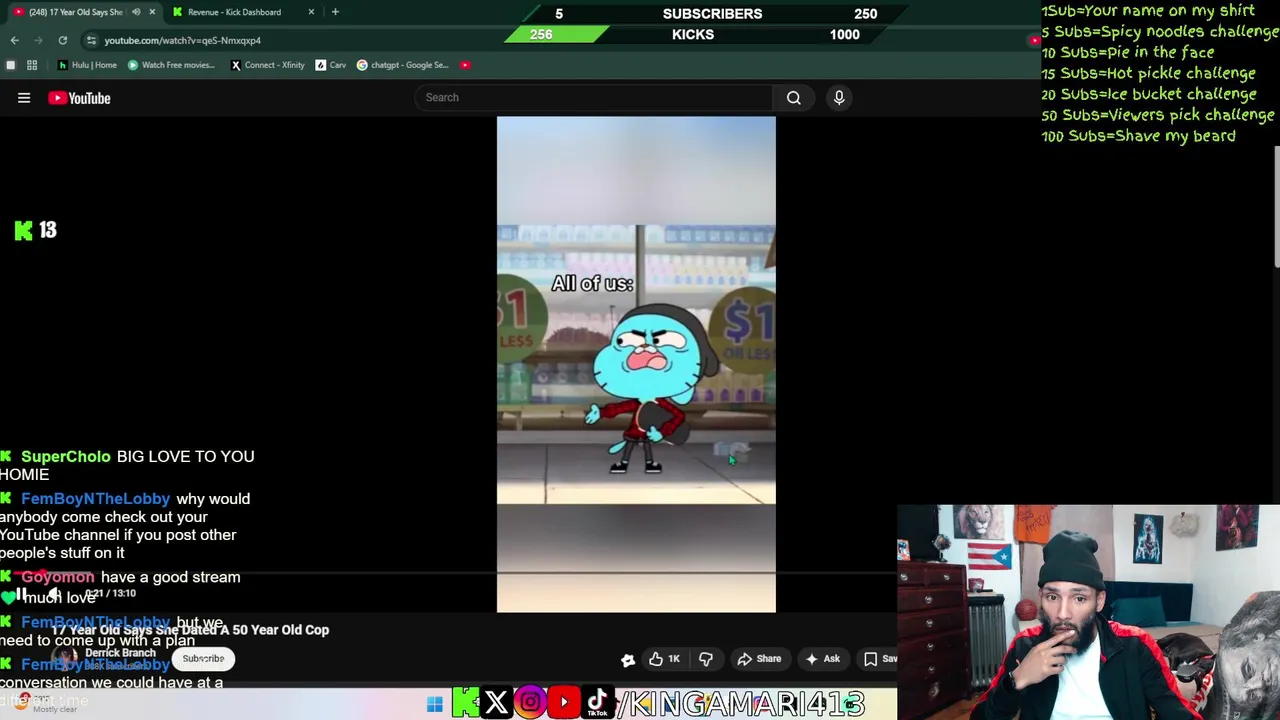Open a new browser tab
Viewport: 1280px width, 720px height.
pyautogui.click(x=335, y=12)
